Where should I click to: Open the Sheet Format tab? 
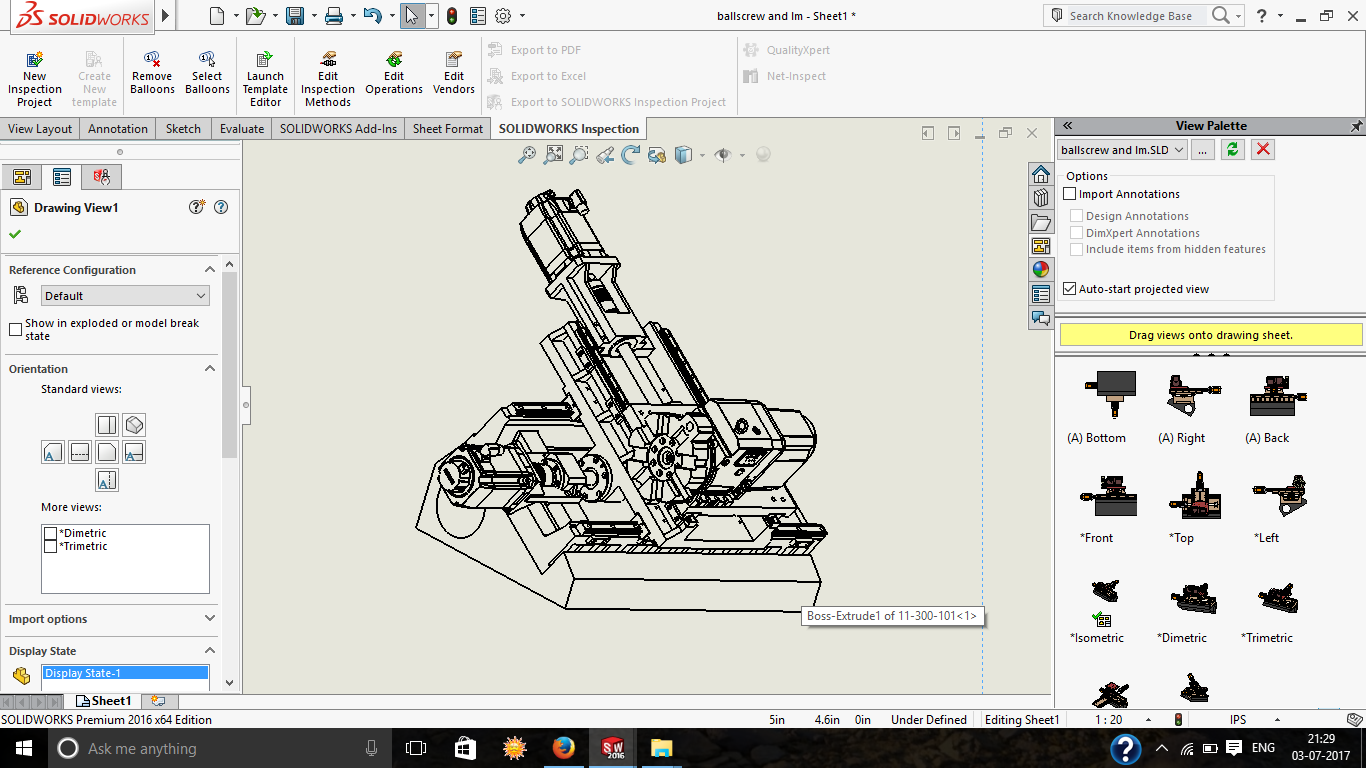pyautogui.click(x=448, y=129)
